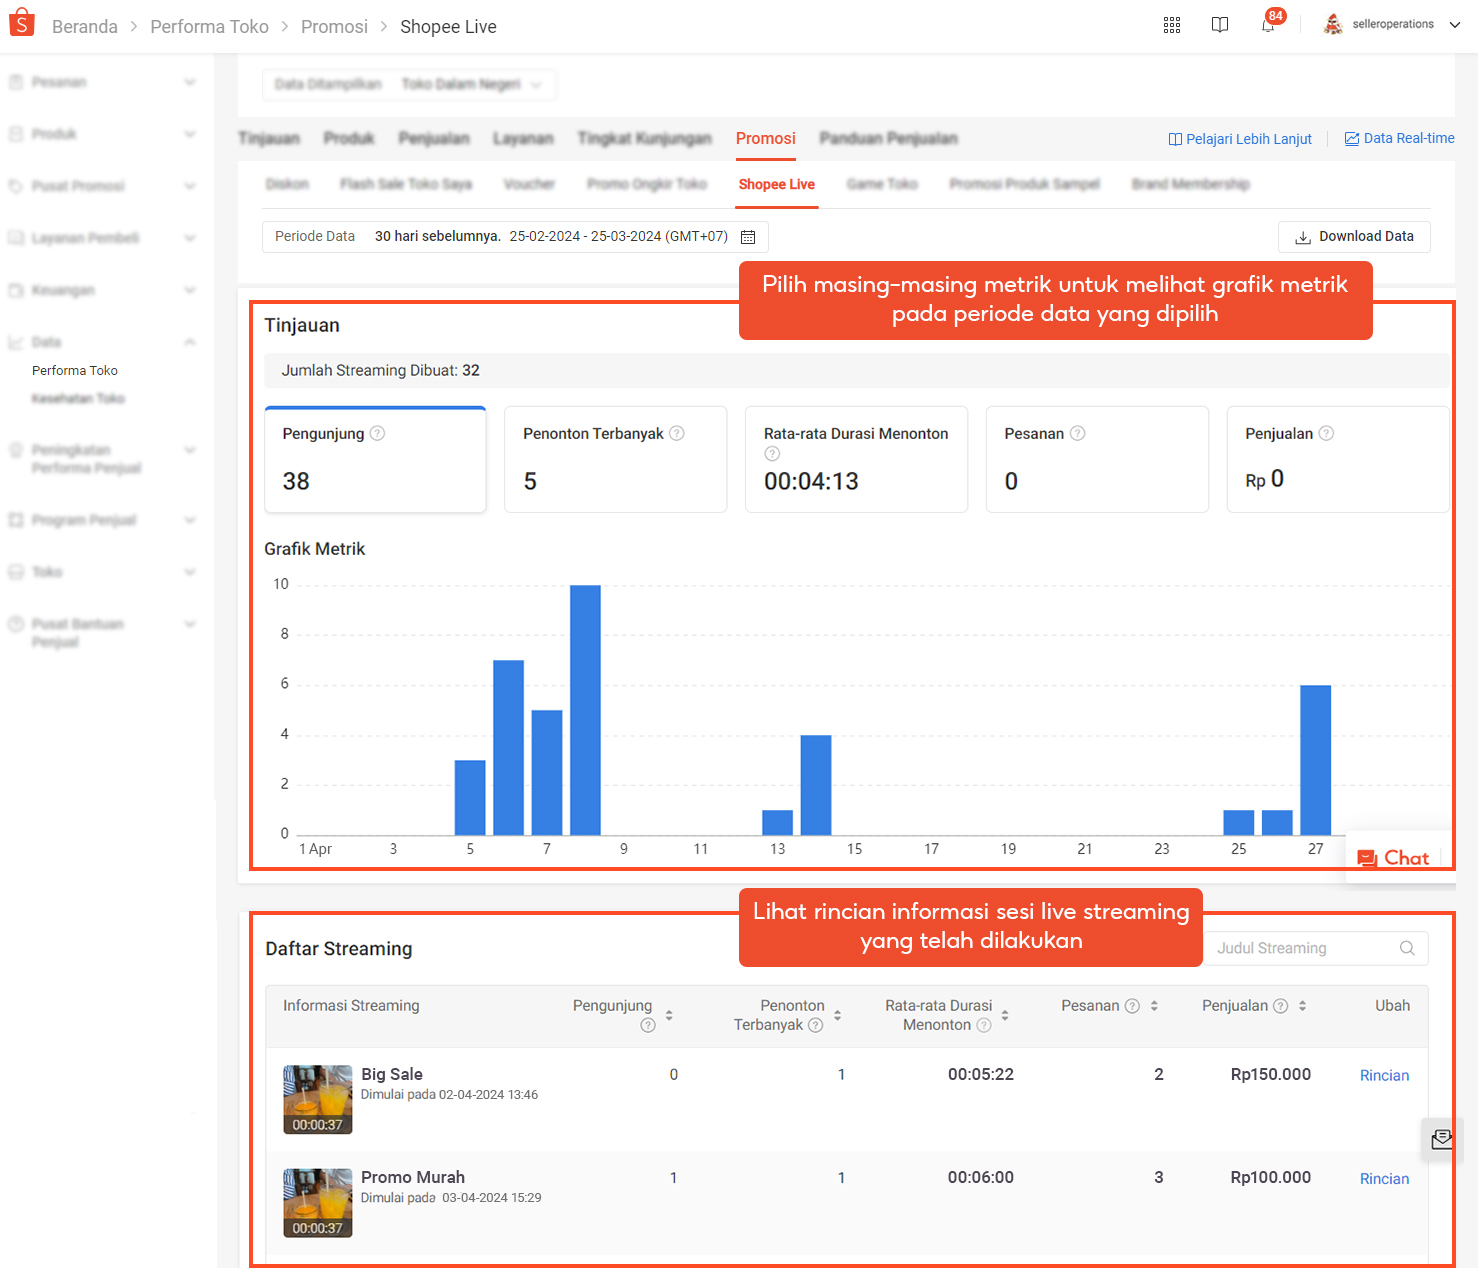
Task: Sort the table by Rata-rata Durasi Menonton
Action: click(x=1005, y=1015)
